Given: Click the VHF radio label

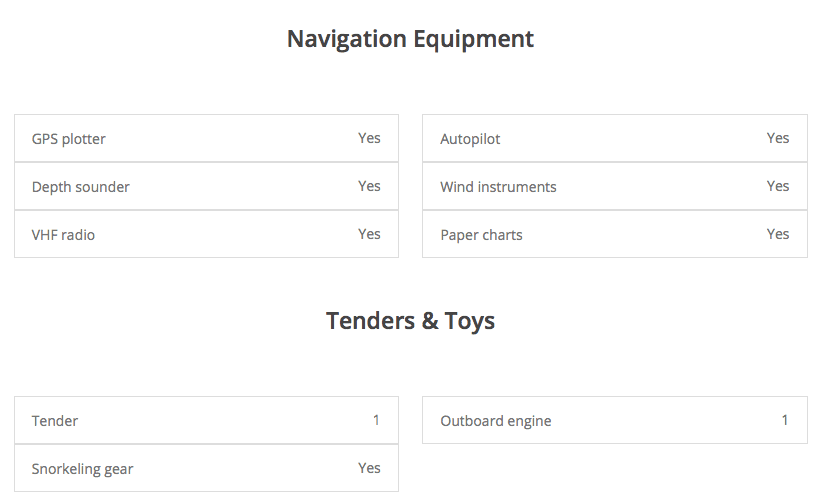Looking at the screenshot, I should pyautogui.click(x=64, y=235).
